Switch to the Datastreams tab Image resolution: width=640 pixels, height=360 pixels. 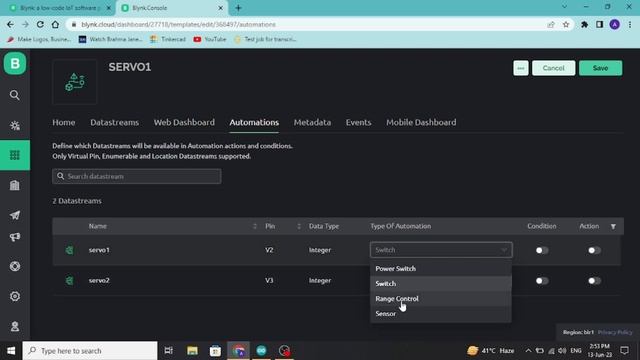pyautogui.click(x=114, y=122)
